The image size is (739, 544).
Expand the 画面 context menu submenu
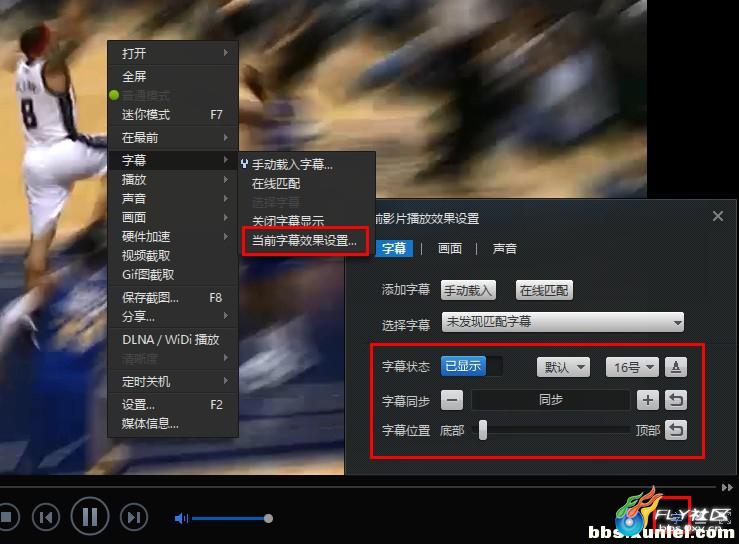[x=173, y=217]
